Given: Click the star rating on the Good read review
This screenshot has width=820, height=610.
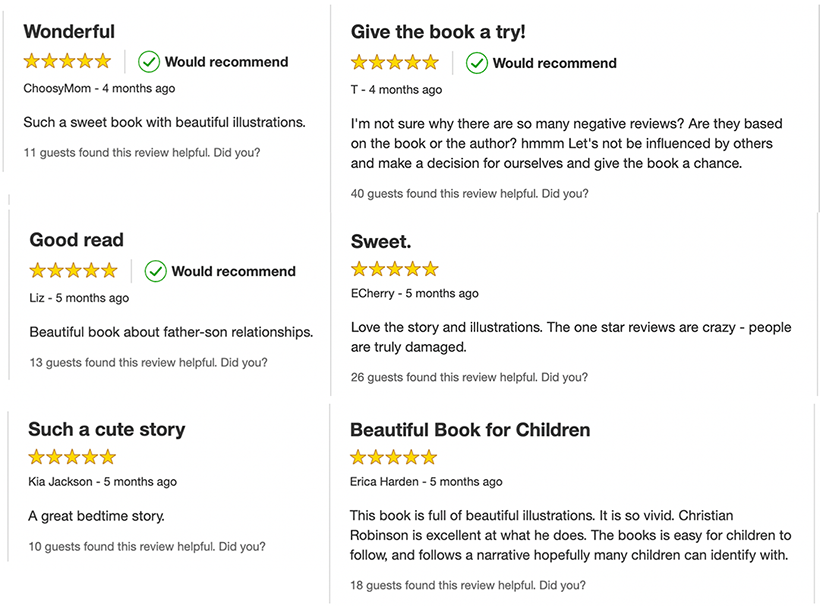Looking at the screenshot, I should [x=73, y=271].
